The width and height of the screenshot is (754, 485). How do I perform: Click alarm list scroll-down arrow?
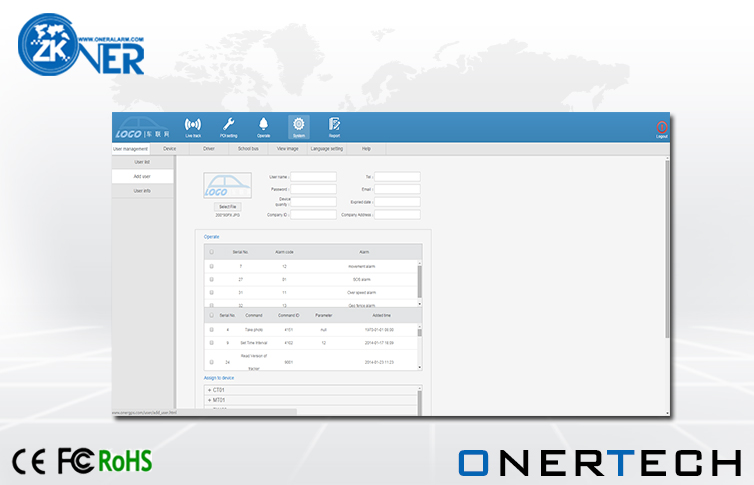click(x=420, y=304)
